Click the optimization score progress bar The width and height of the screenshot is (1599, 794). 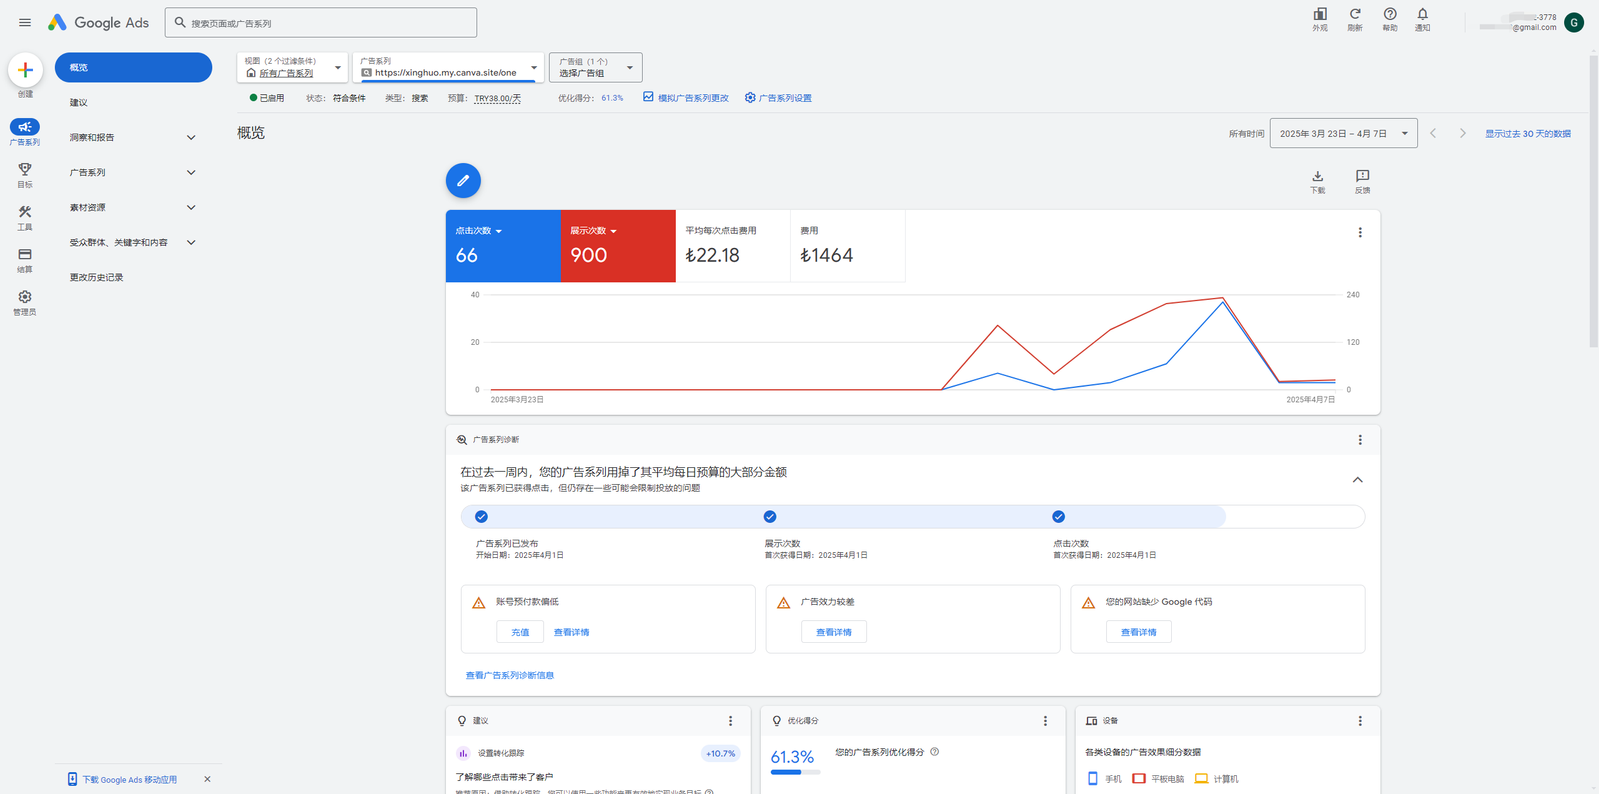pyautogui.click(x=795, y=772)
